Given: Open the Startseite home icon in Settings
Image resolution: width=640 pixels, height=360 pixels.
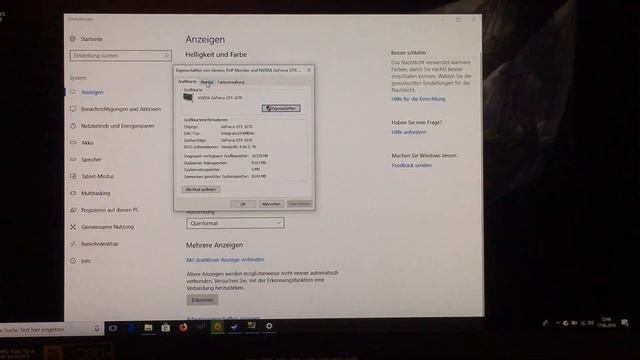Looking at the screenshot, I should coord(73,39).
